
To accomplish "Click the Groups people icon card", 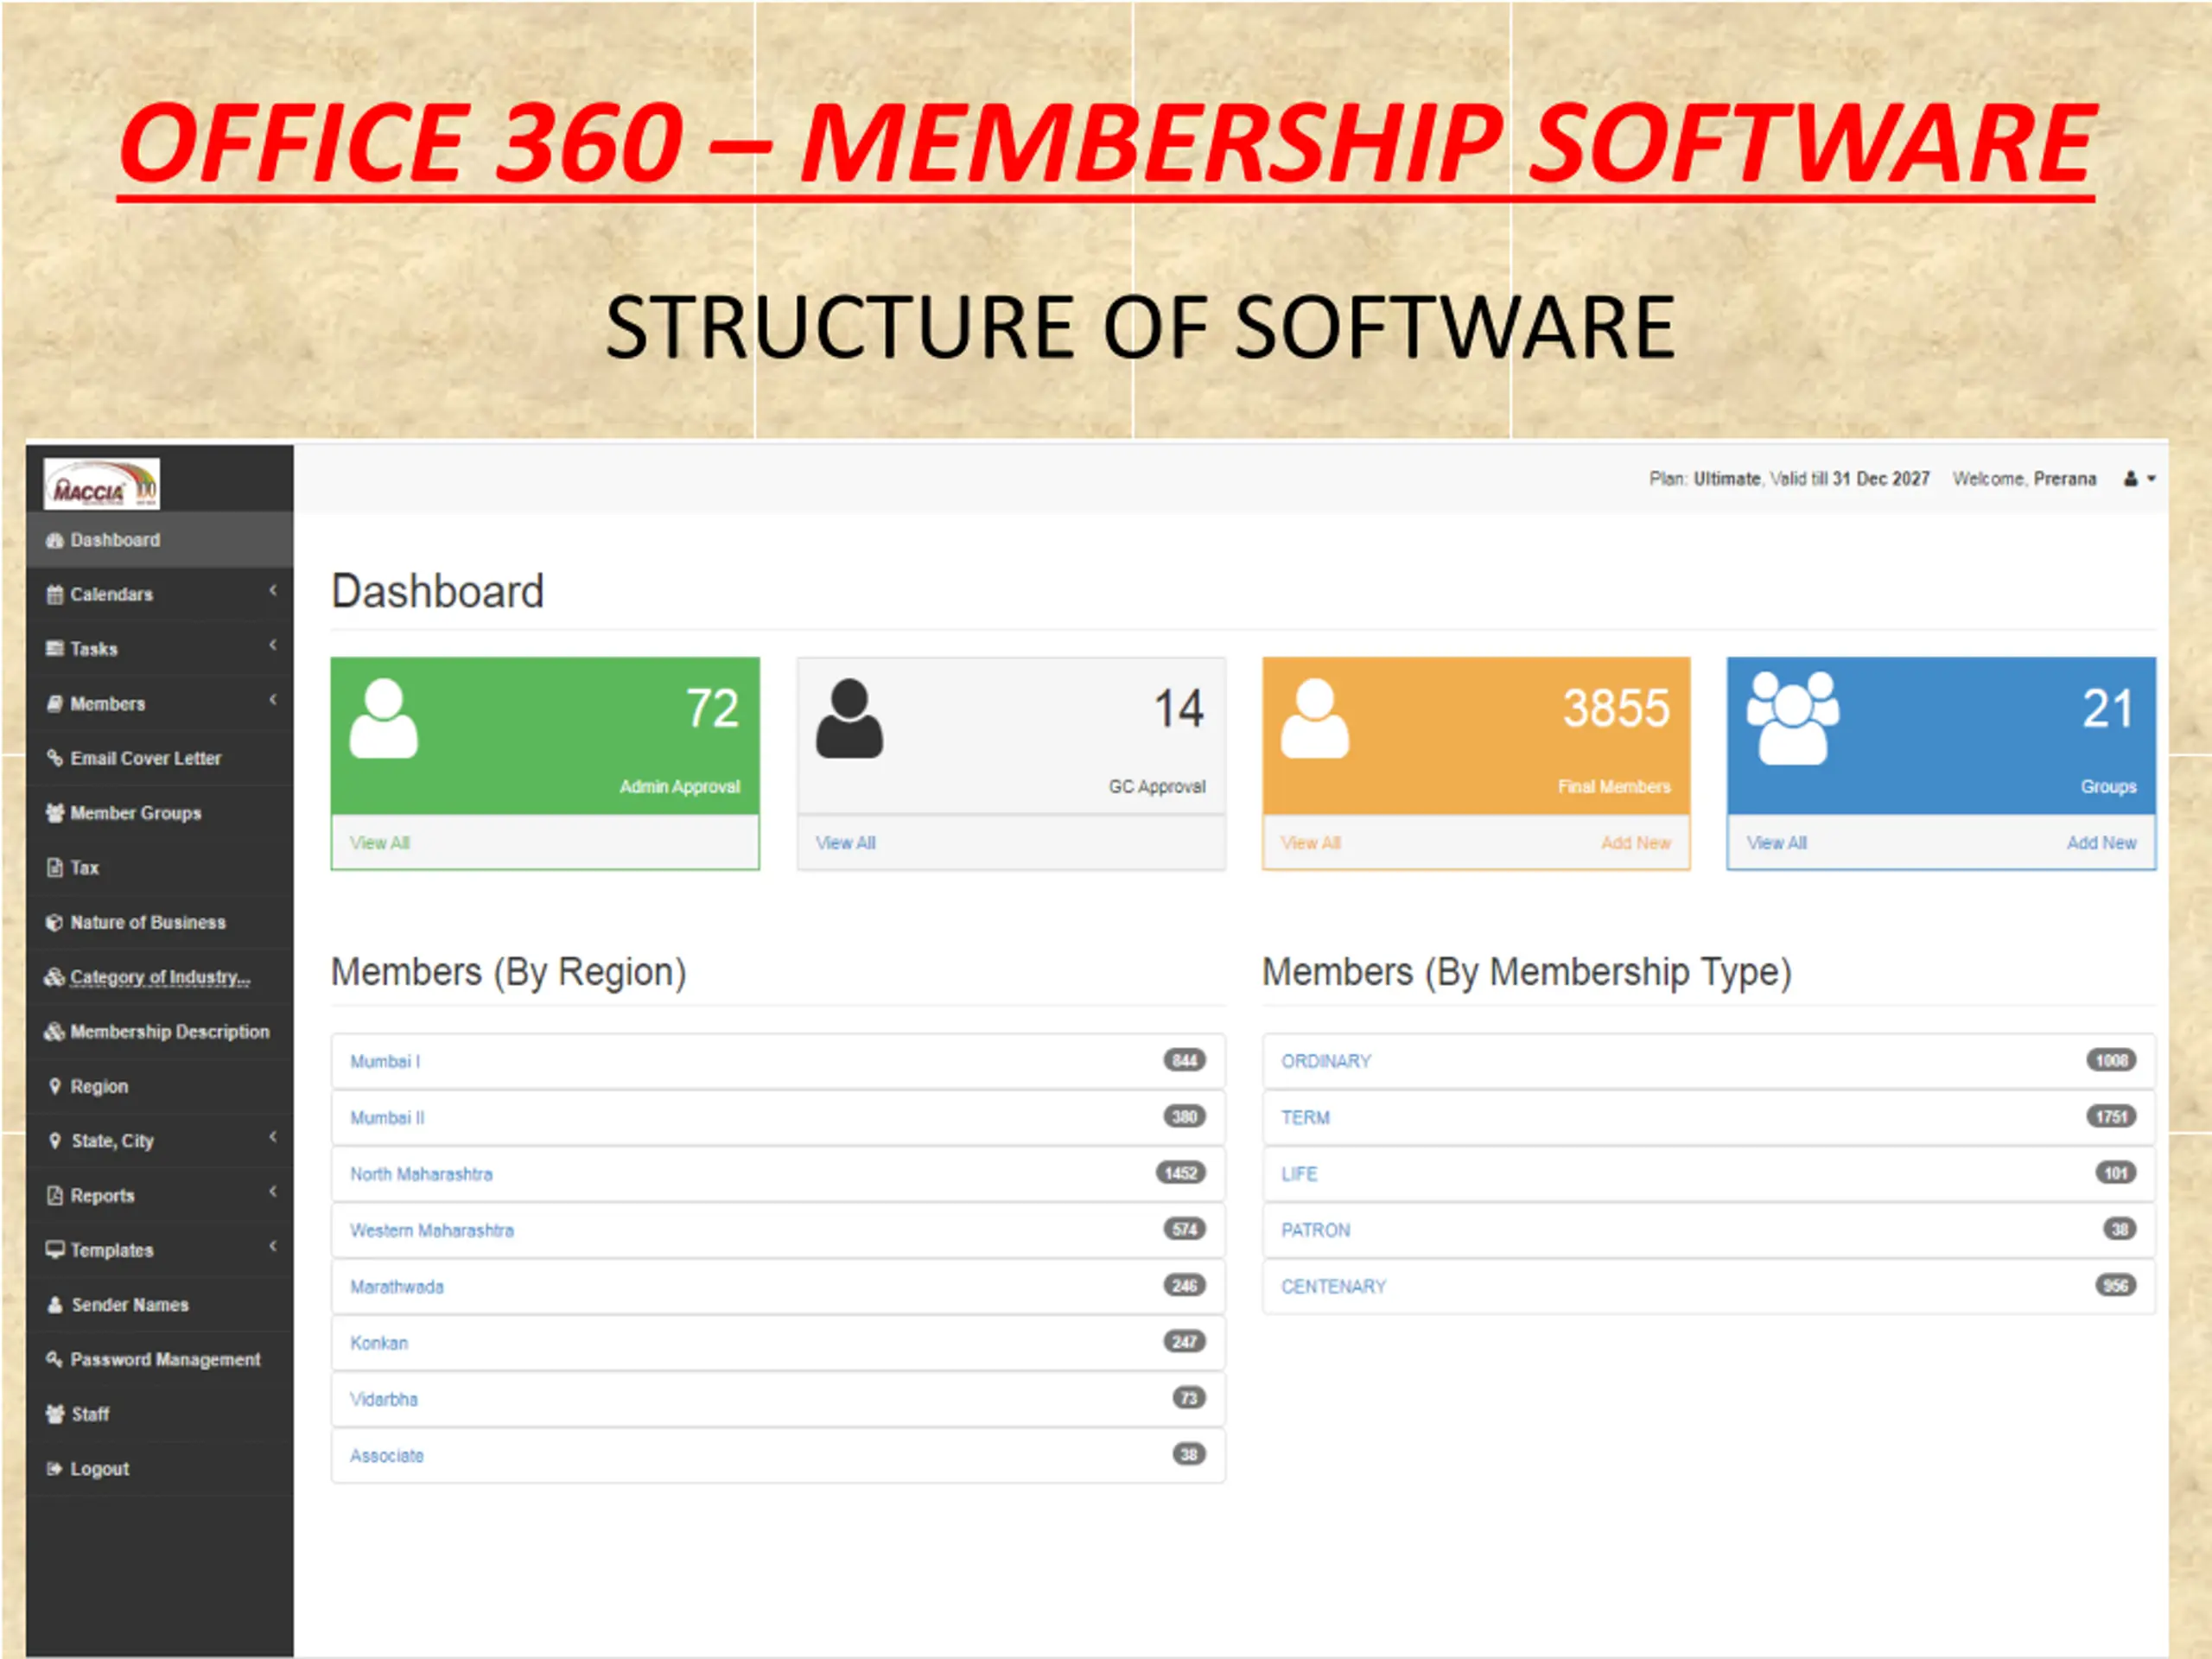I will (x=1792, y=718).
